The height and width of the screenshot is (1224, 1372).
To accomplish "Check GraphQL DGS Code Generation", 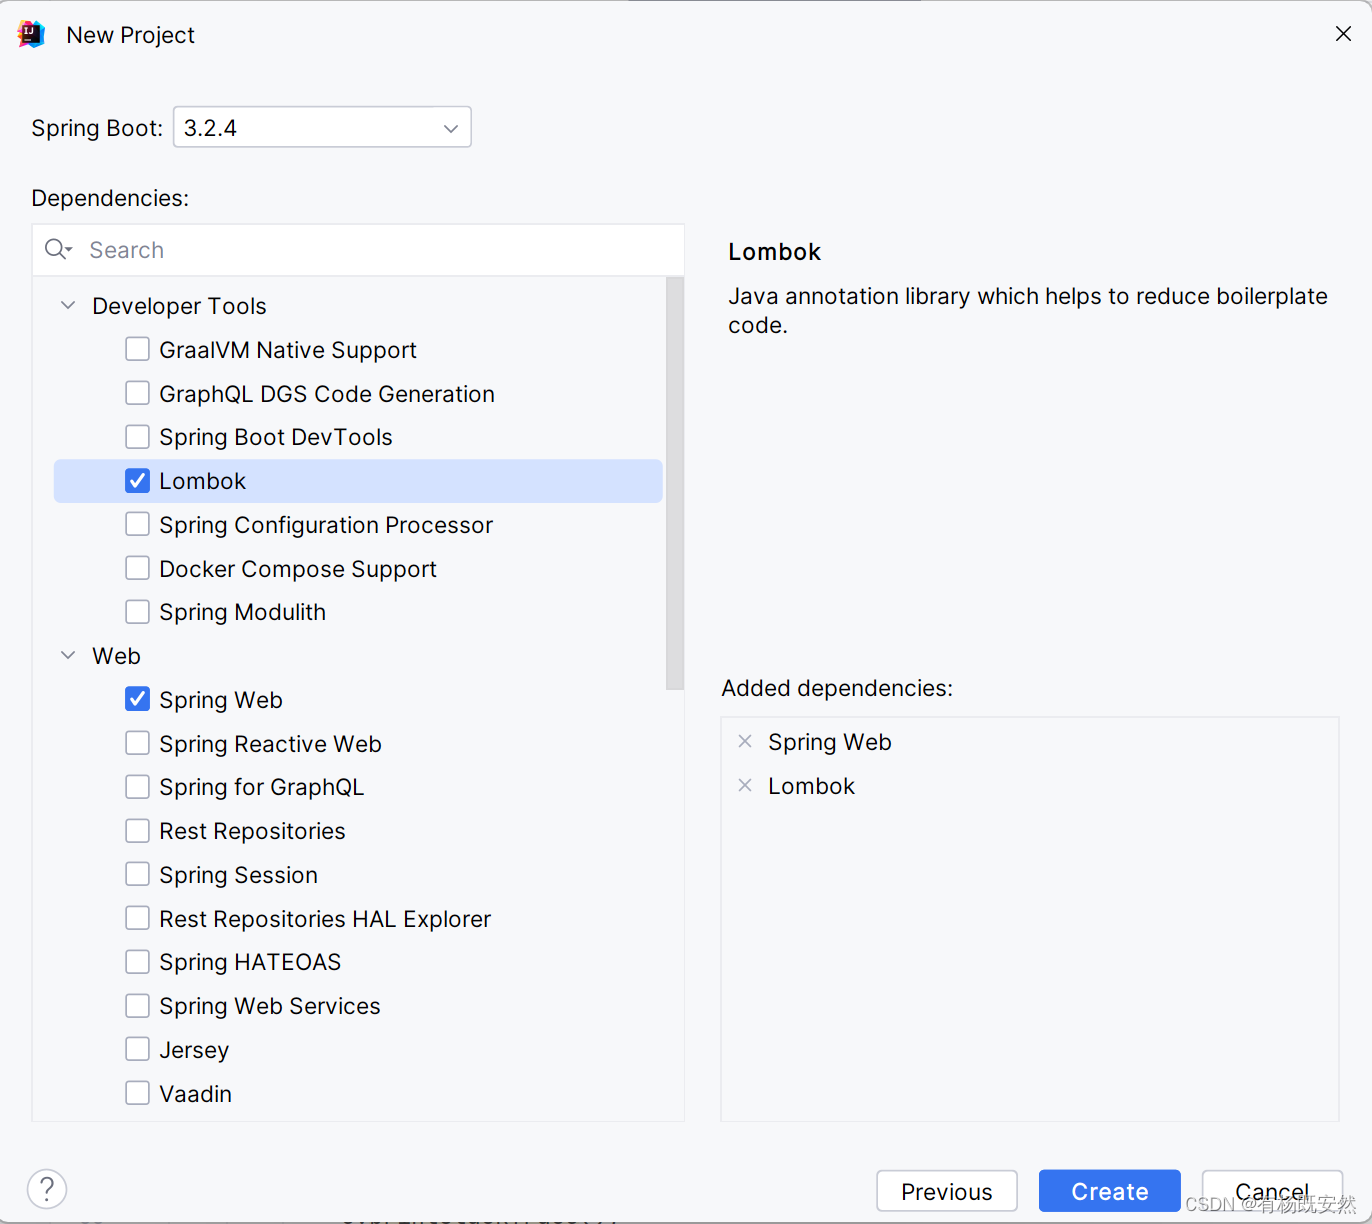I will 137,393.
